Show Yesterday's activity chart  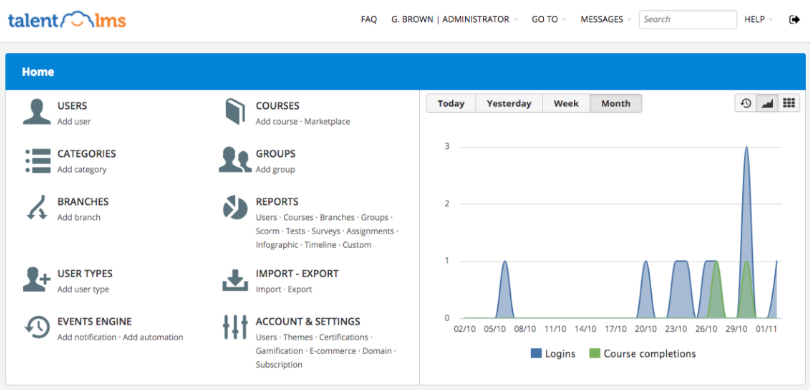509,103
